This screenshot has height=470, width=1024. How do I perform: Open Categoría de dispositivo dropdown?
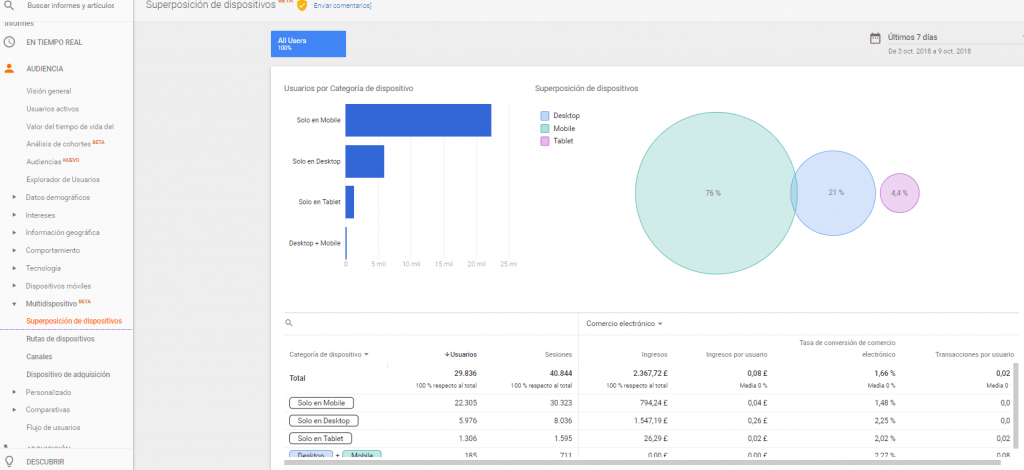tap(329, 354)
